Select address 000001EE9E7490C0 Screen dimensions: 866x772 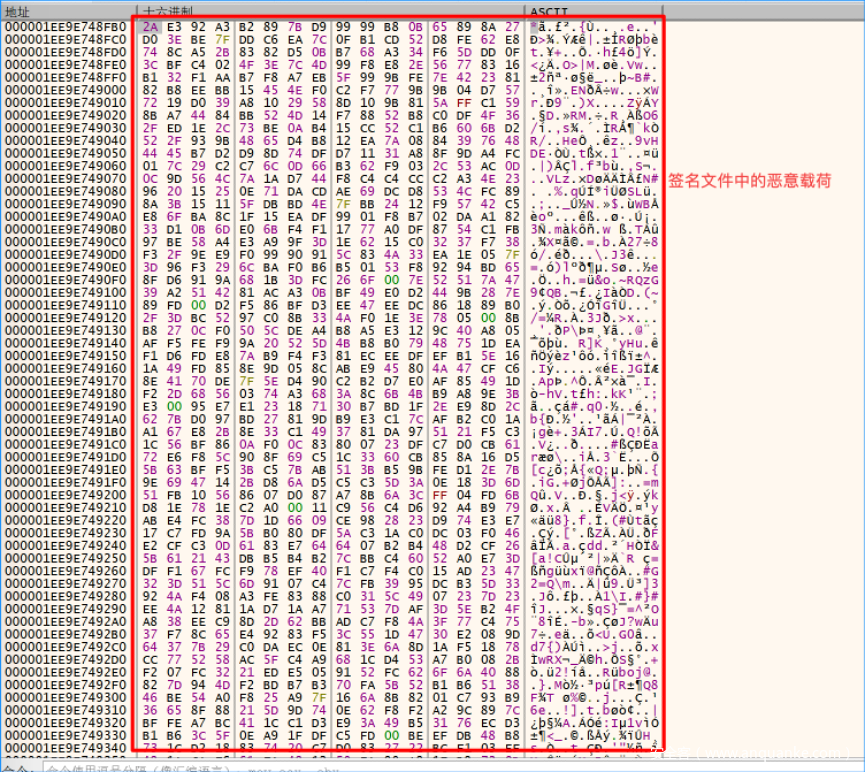(66, 242)
